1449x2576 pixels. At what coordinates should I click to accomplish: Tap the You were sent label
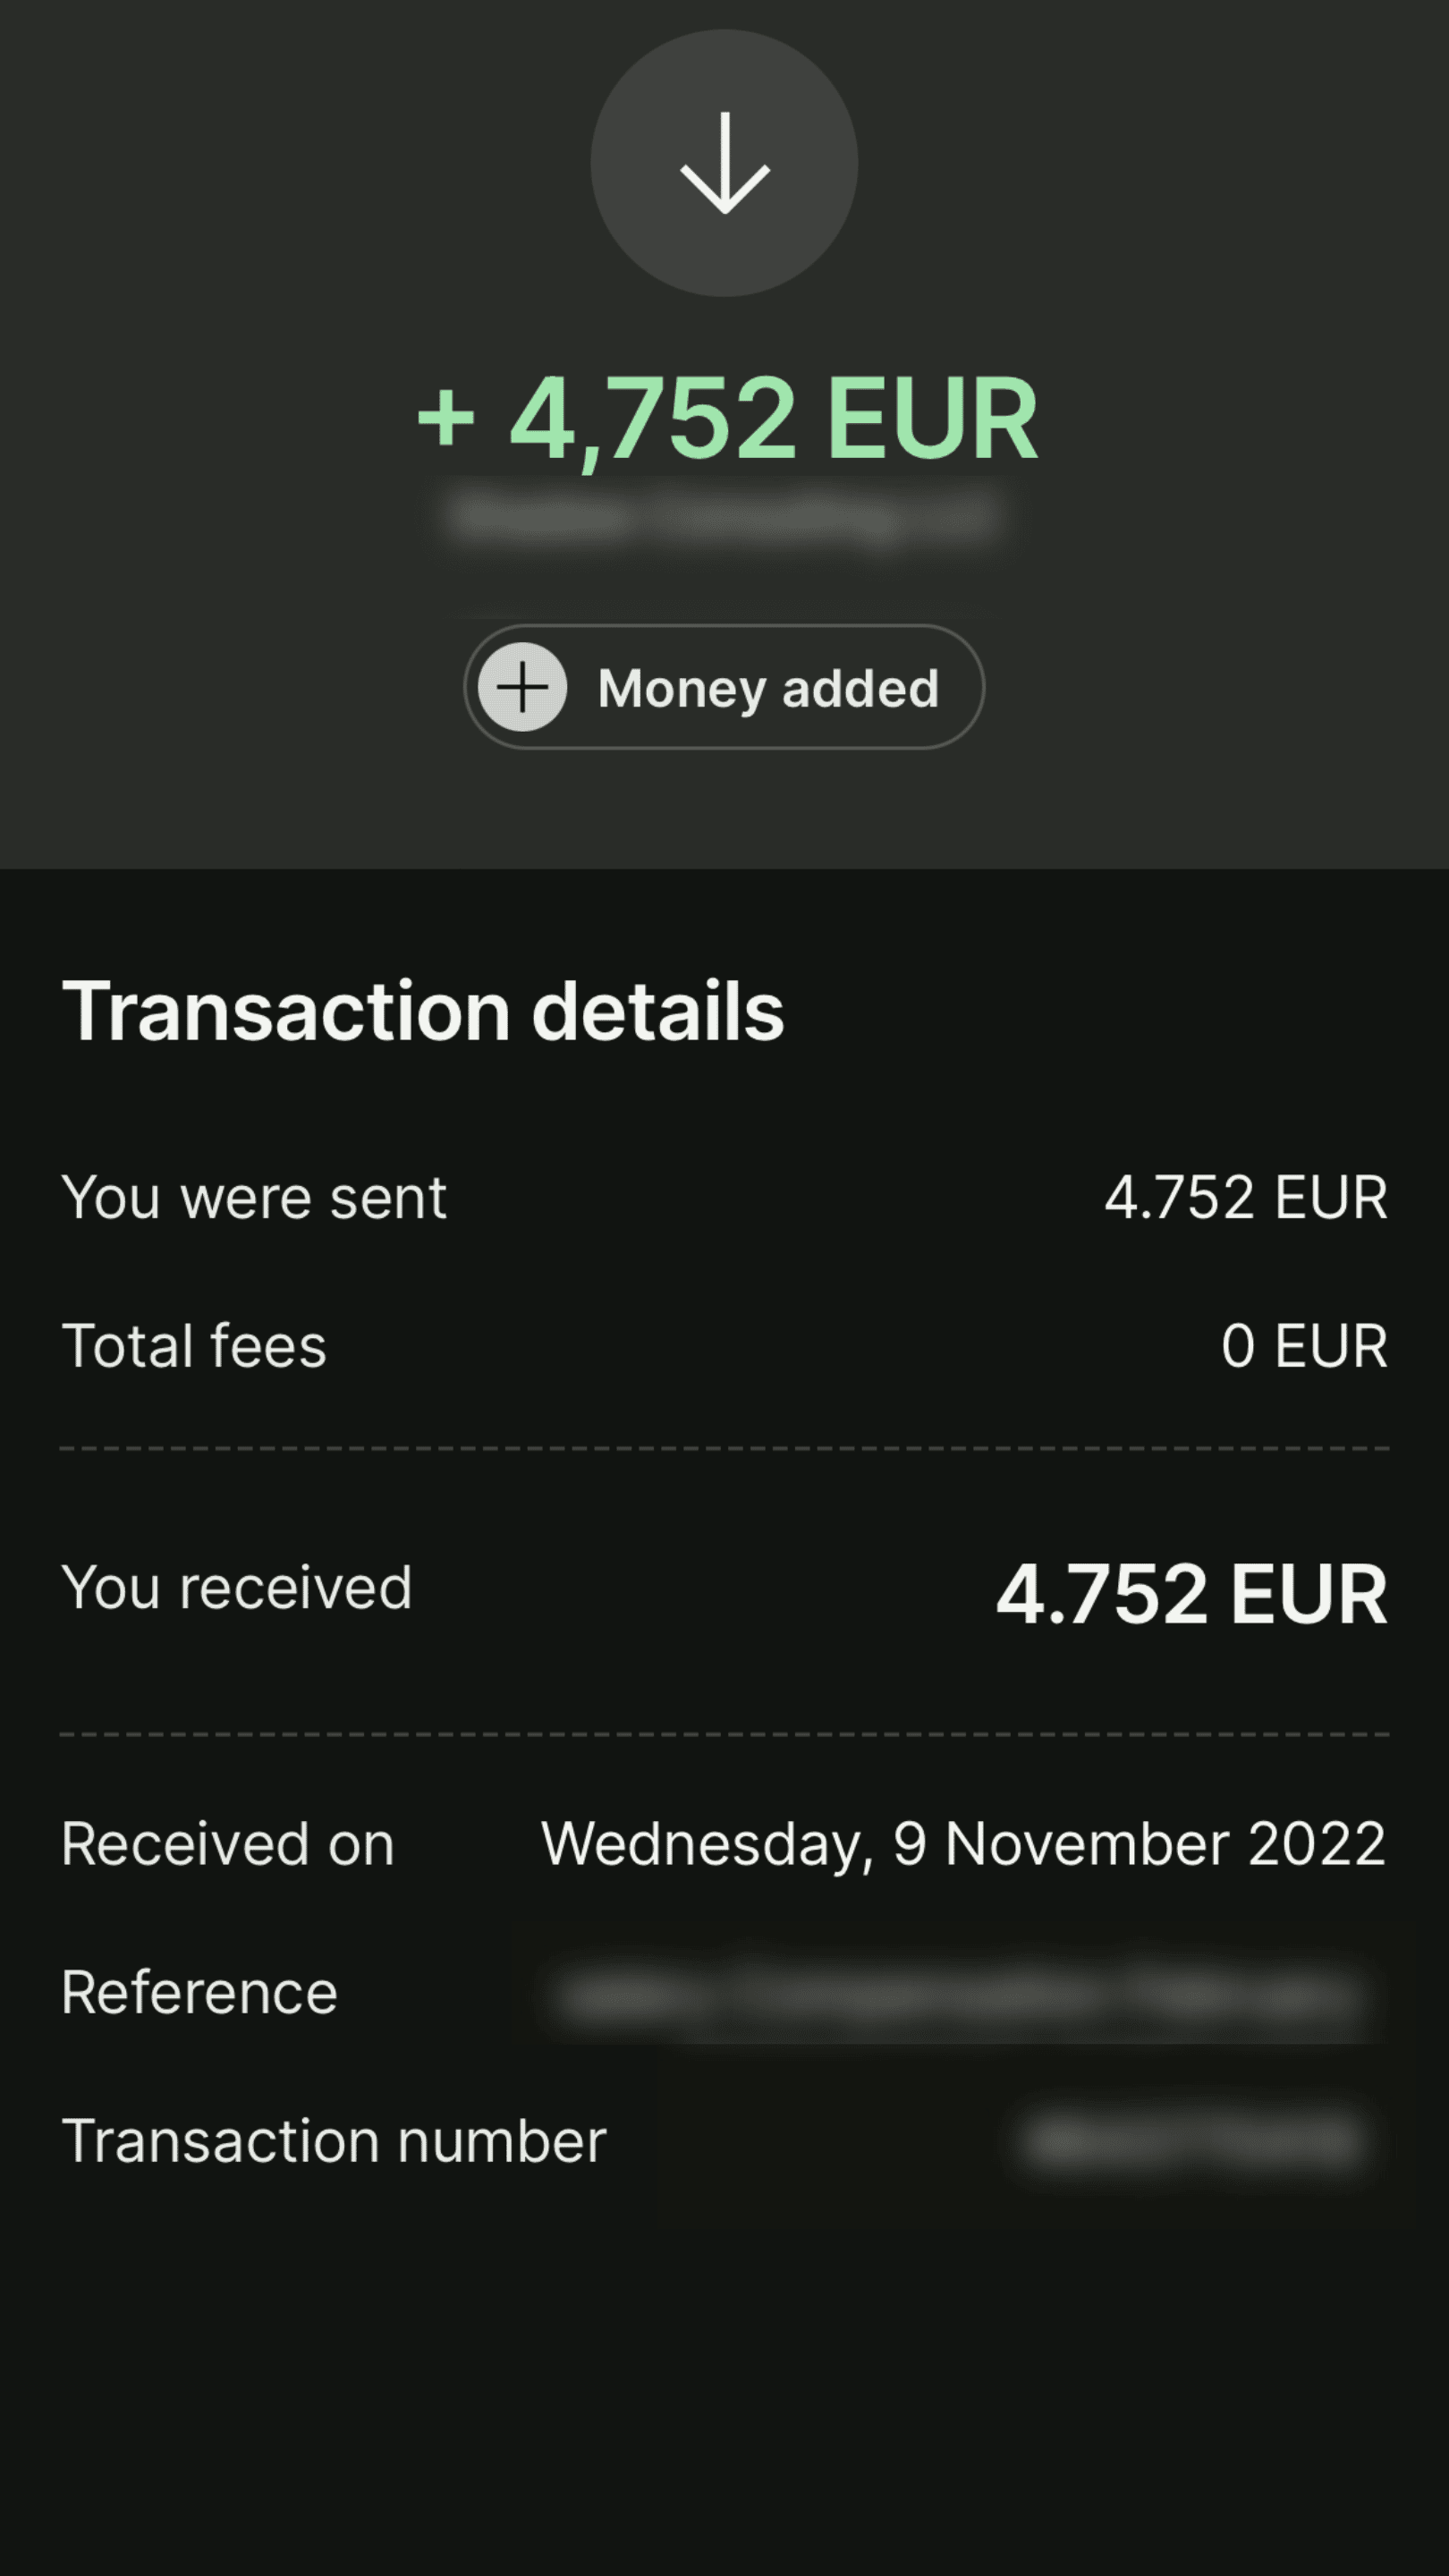click(254, 1197)
